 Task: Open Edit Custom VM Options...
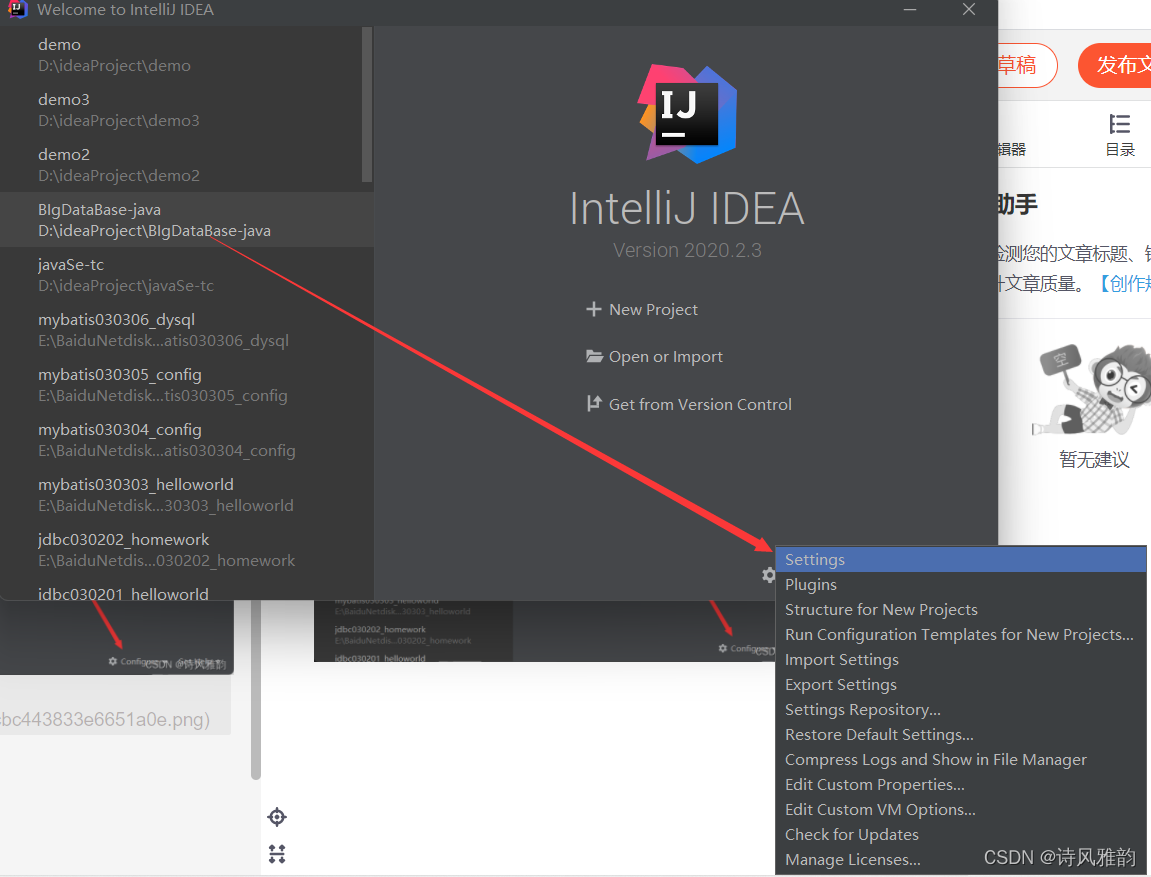[x=961, y=809]
